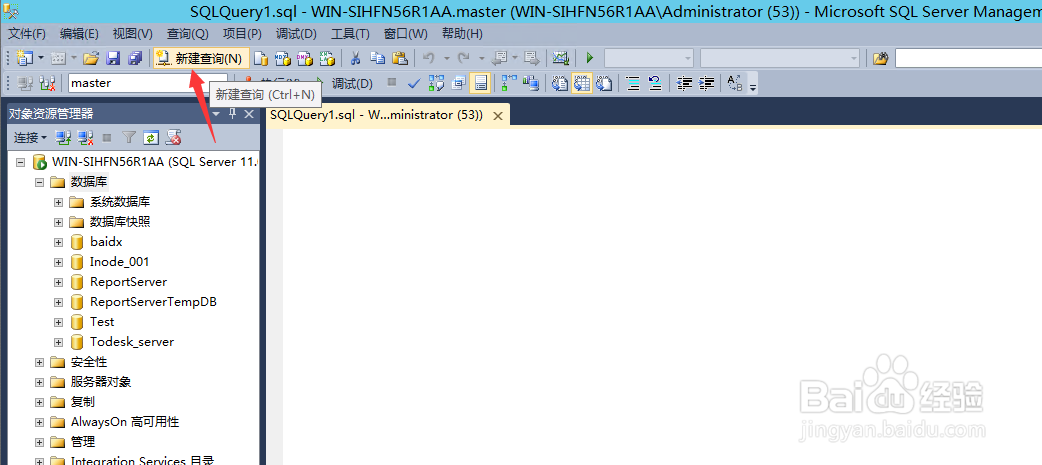Display the estimated execution plan icon

pos(436,83)
